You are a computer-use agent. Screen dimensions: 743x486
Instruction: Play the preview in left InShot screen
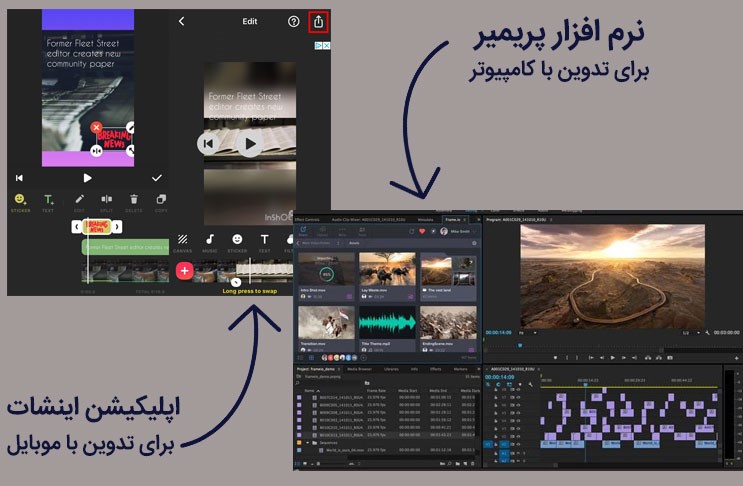pos(87,178)
